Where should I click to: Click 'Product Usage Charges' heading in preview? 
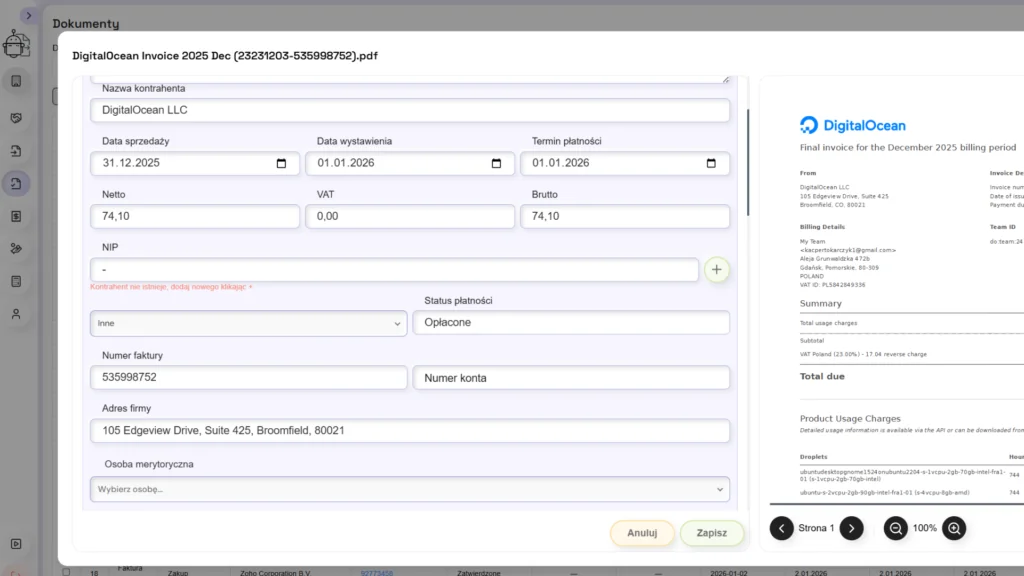(850, 419)
